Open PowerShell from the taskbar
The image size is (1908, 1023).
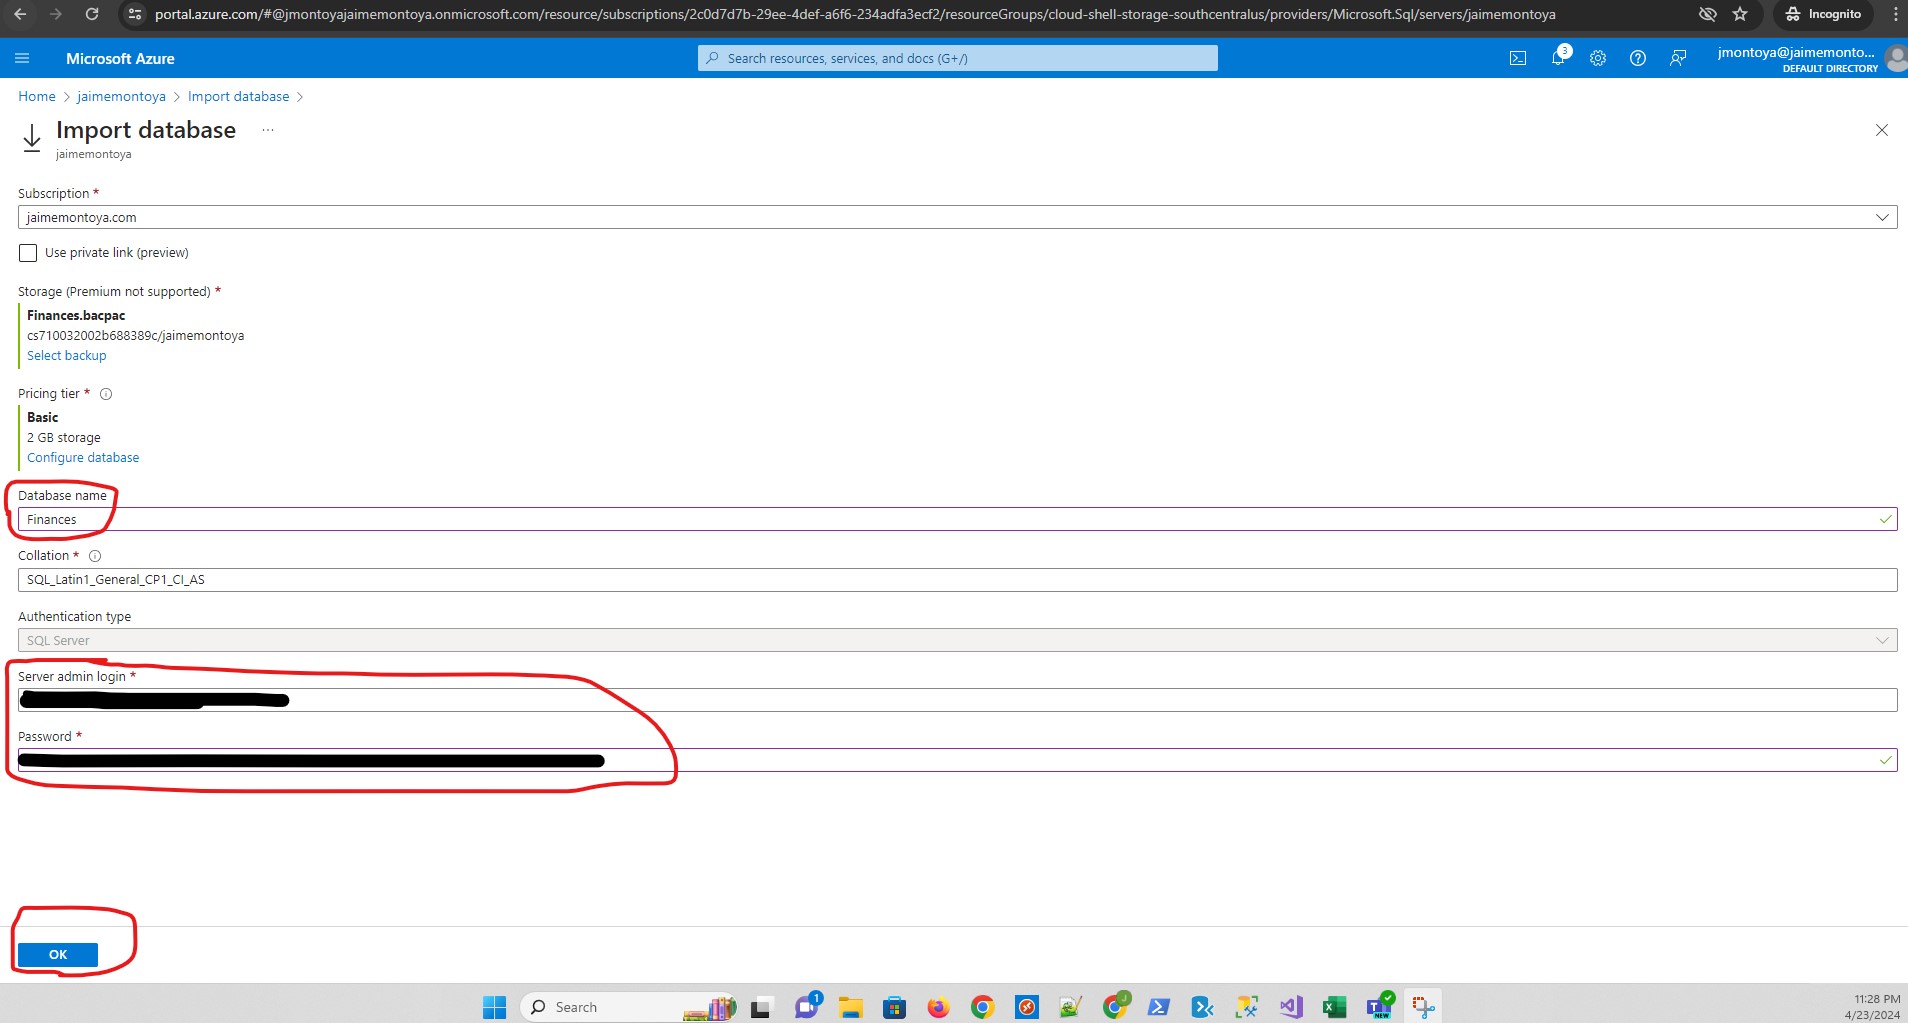click(x=1158, y=1007)
